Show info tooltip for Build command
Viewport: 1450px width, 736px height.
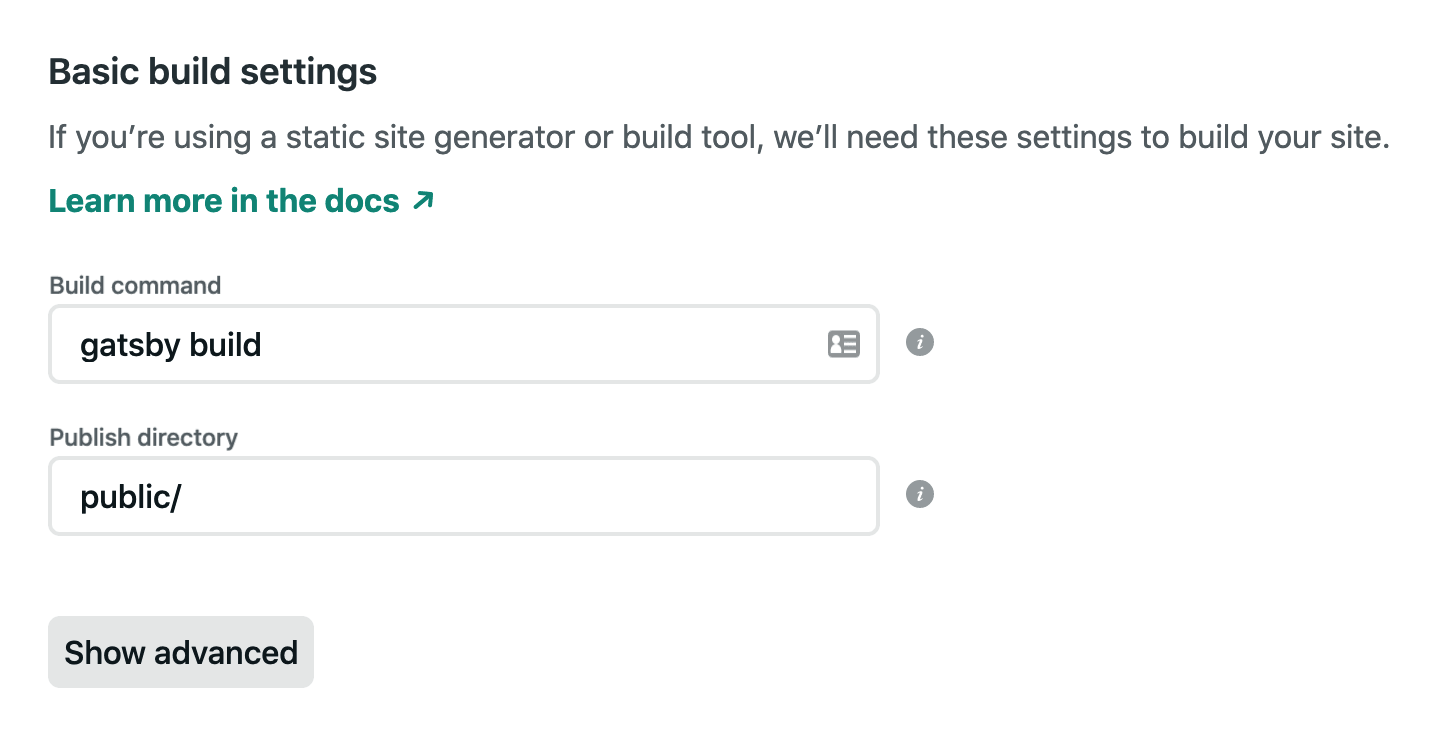click(920, 343)
